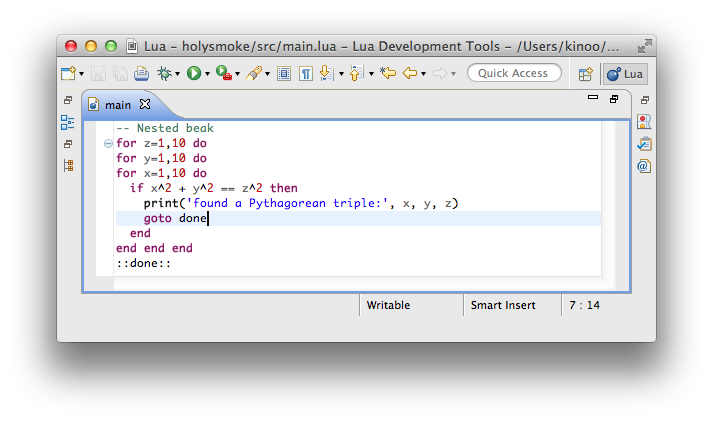Toggle Block Selection mode icon

(284, 73)
